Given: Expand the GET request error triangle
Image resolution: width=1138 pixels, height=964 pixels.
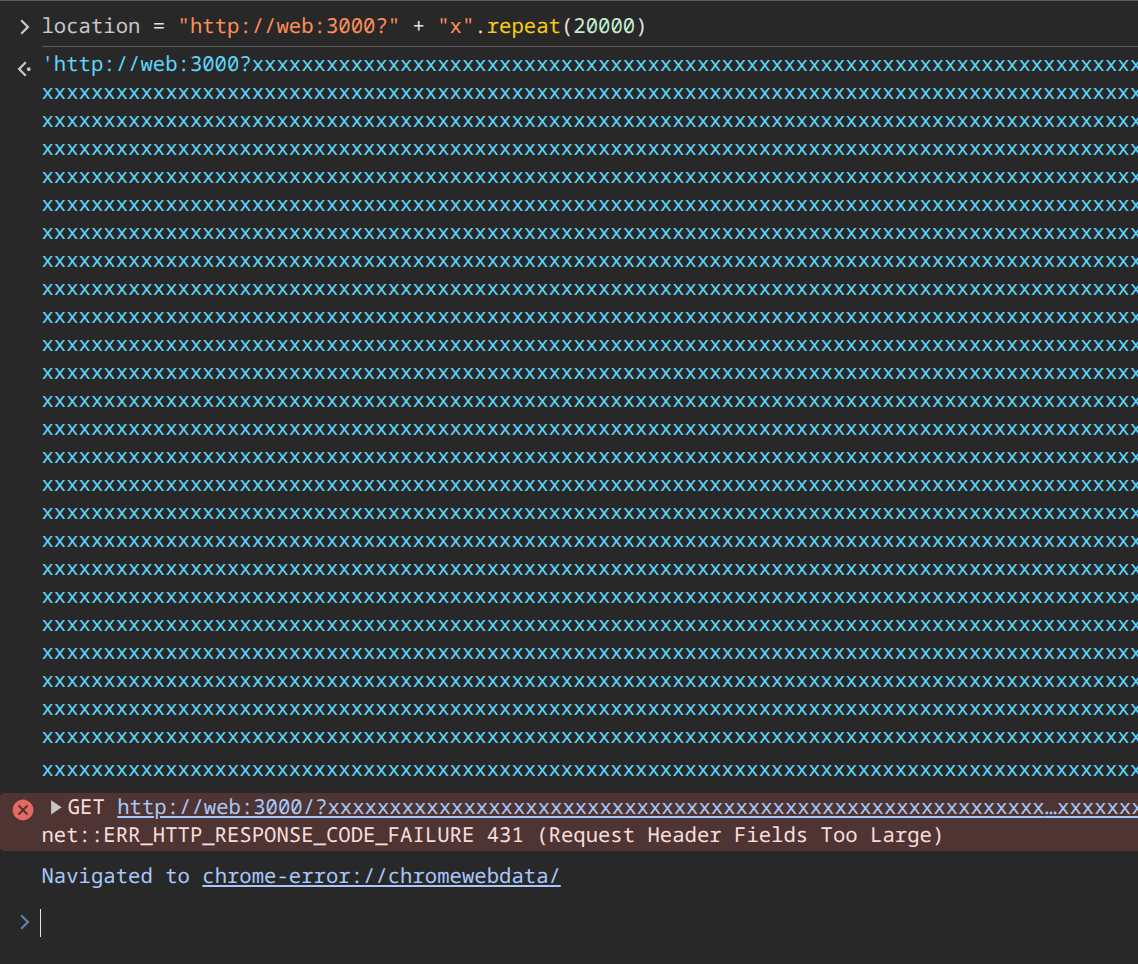Looking at the screenshot, I should (x=56, y=807).
